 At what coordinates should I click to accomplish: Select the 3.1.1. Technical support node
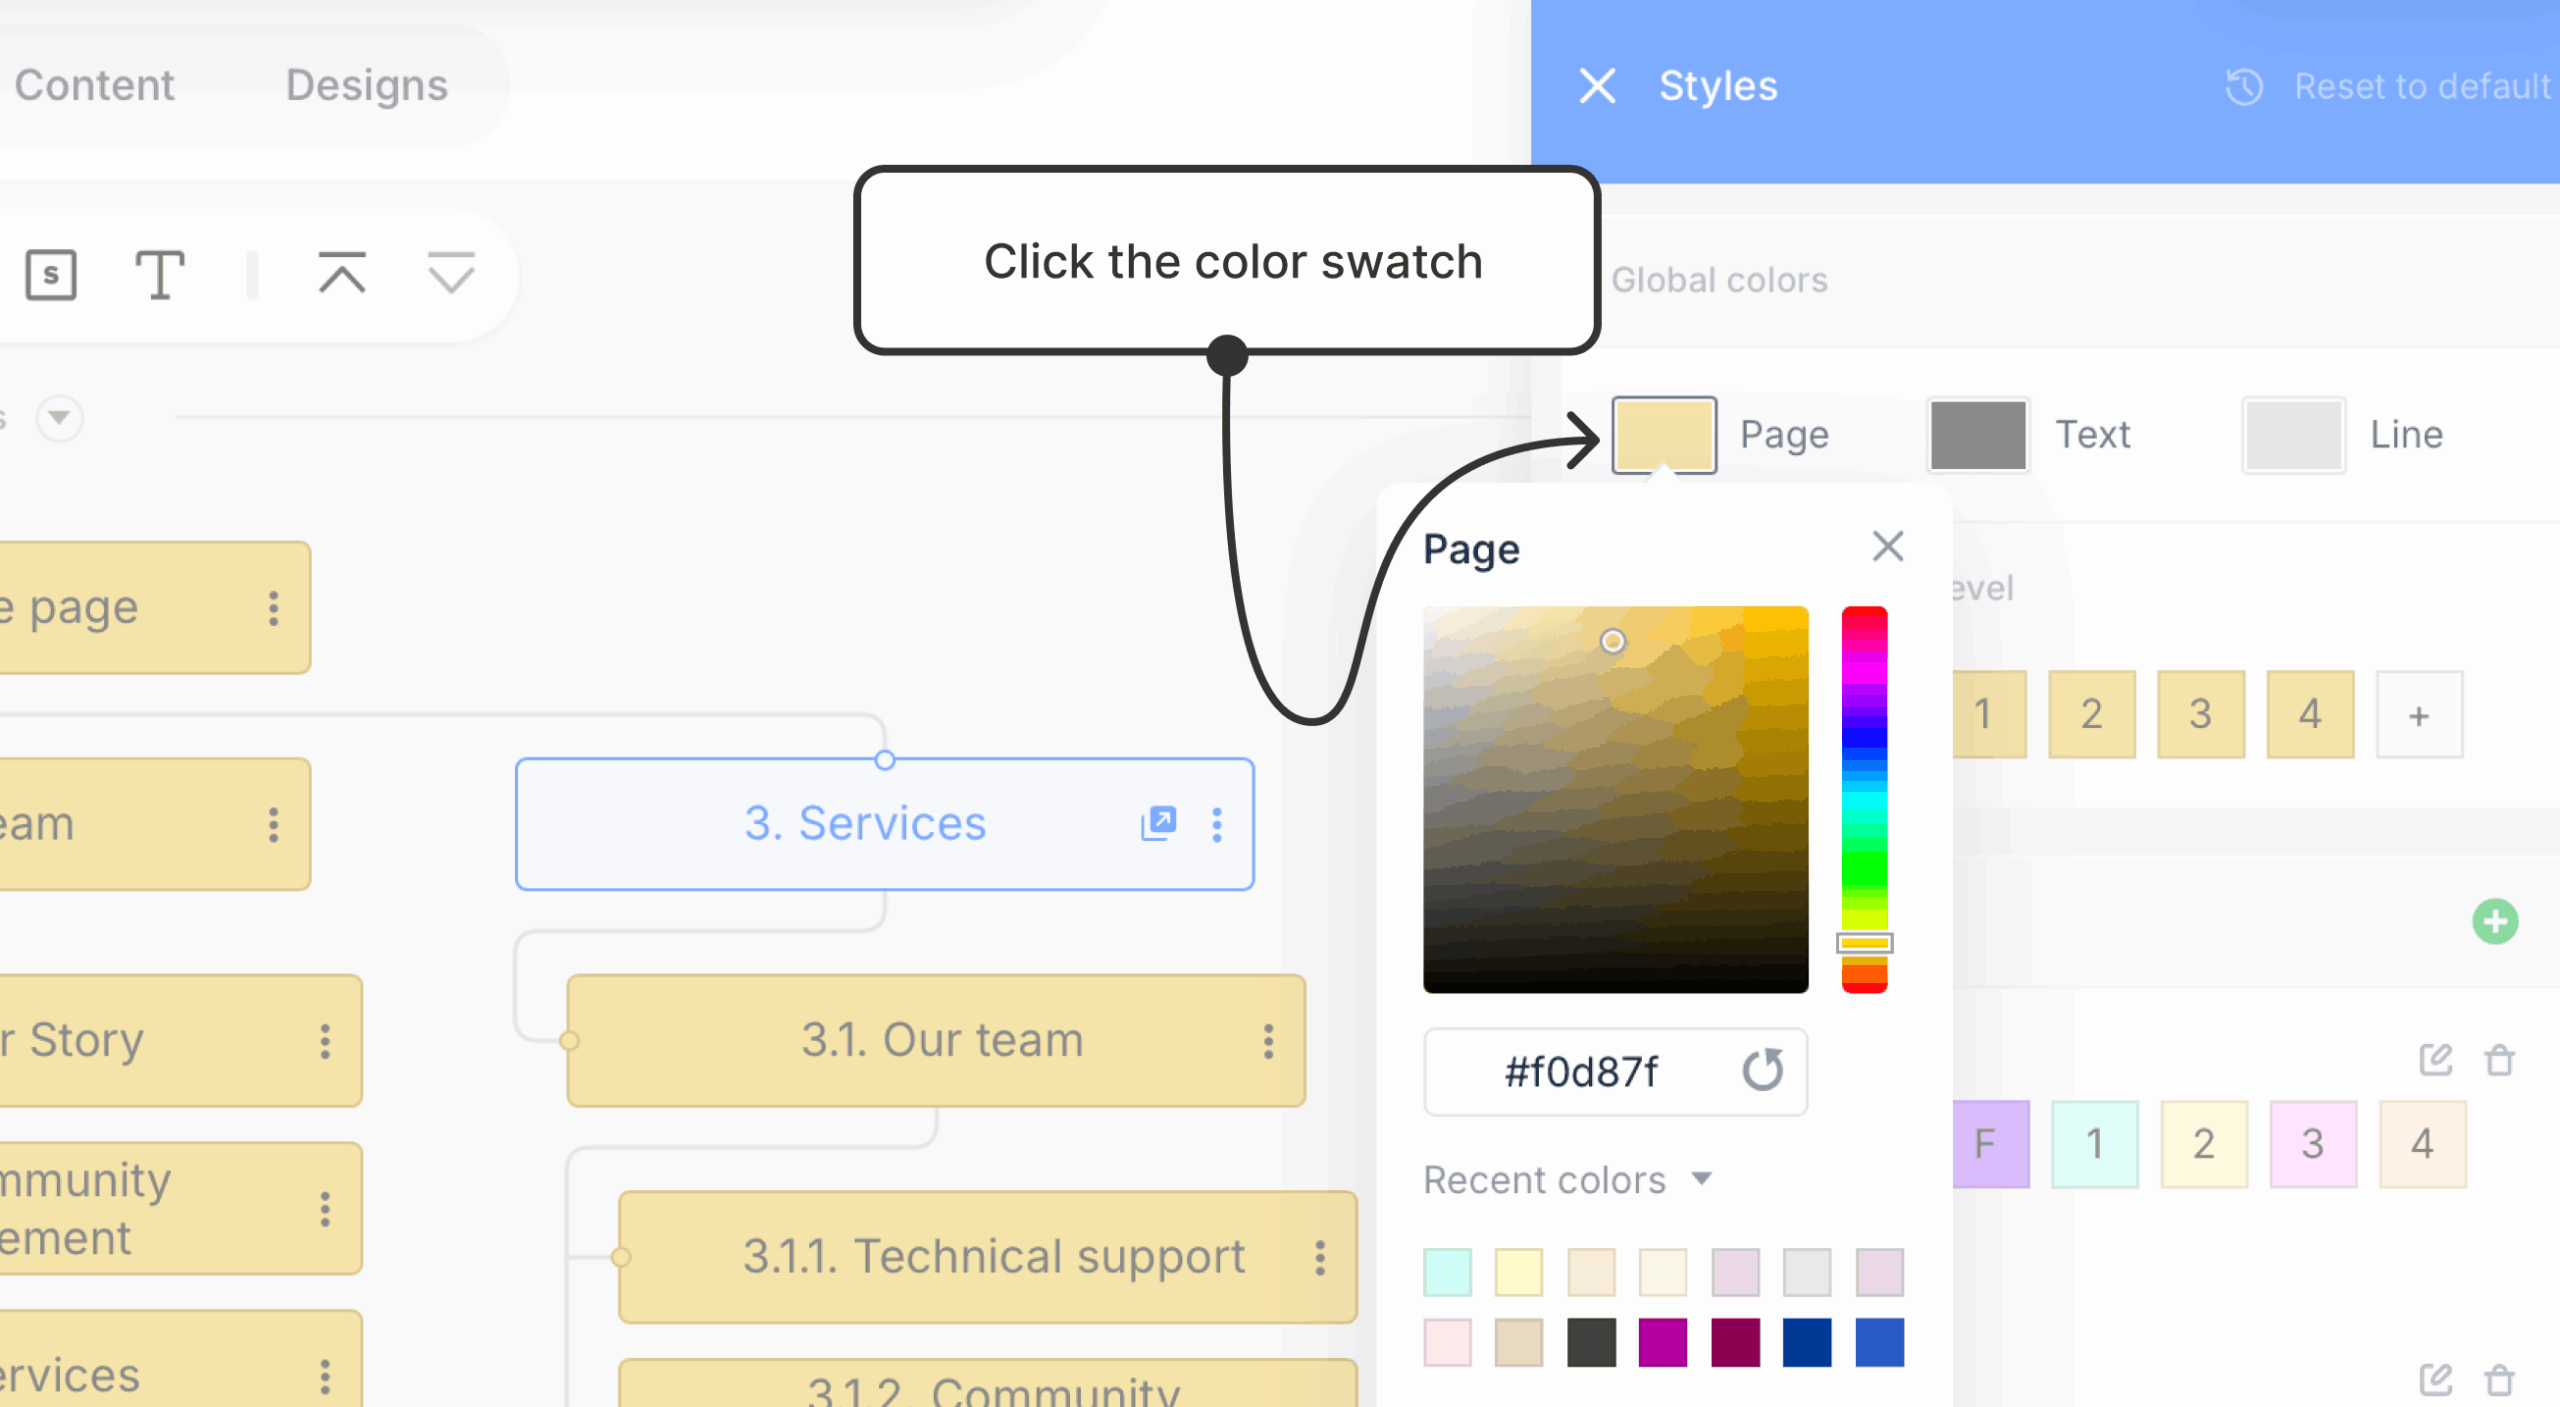coord(988,1257)
